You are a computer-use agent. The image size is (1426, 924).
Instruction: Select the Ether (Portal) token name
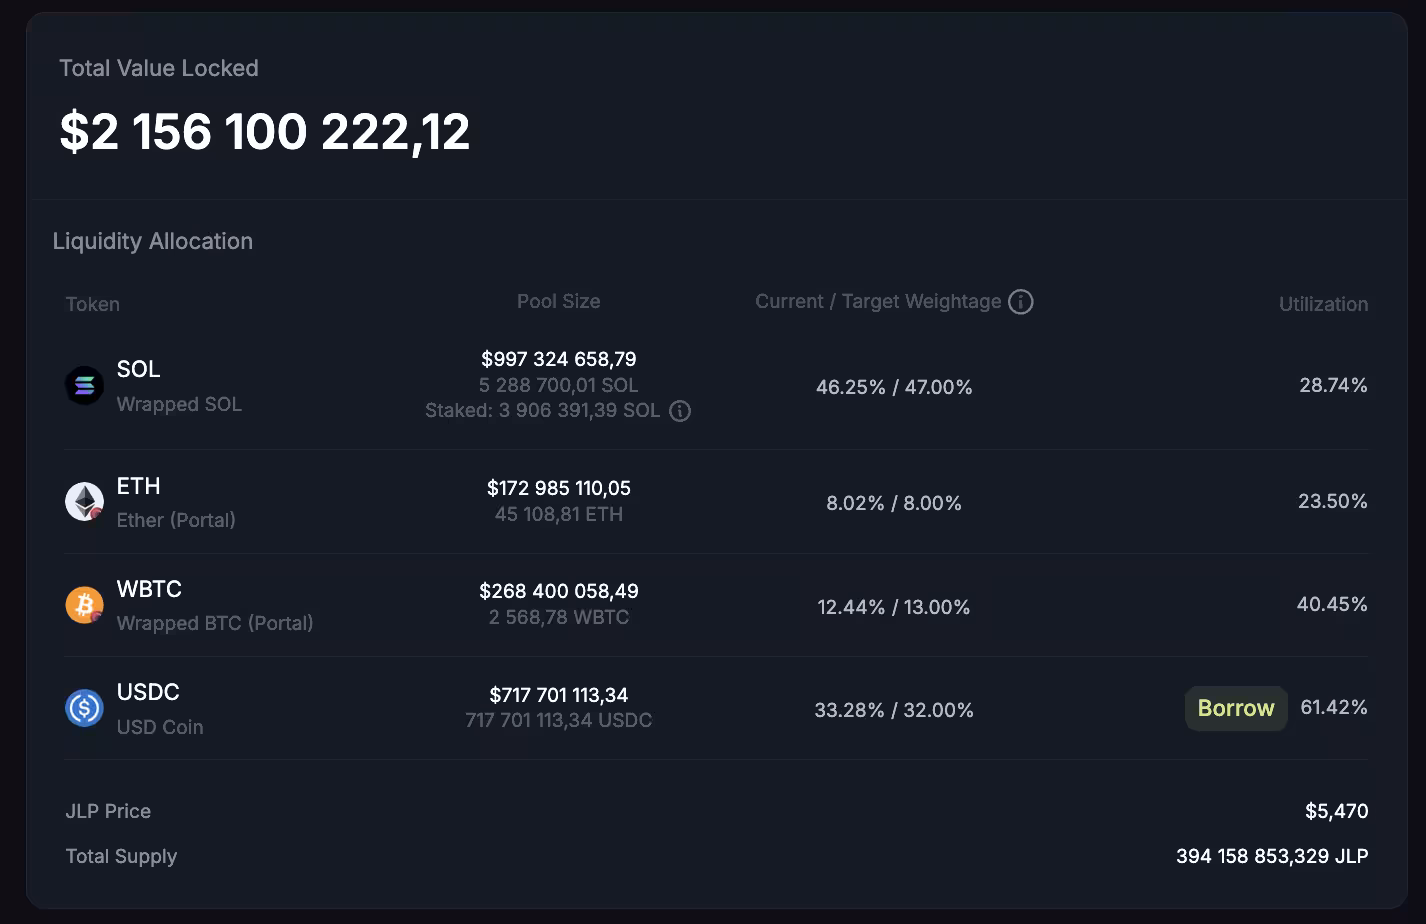click(176, 520)
